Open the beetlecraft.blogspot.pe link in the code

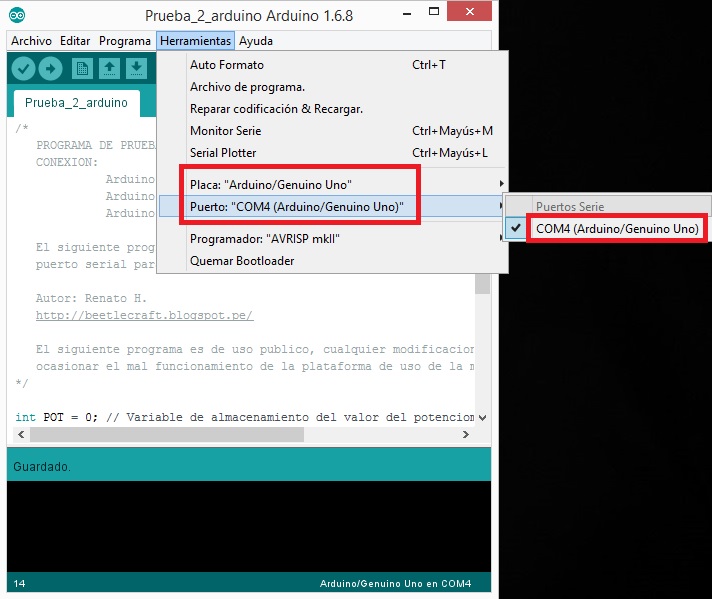pyautogui.click(x=144, y=315)
